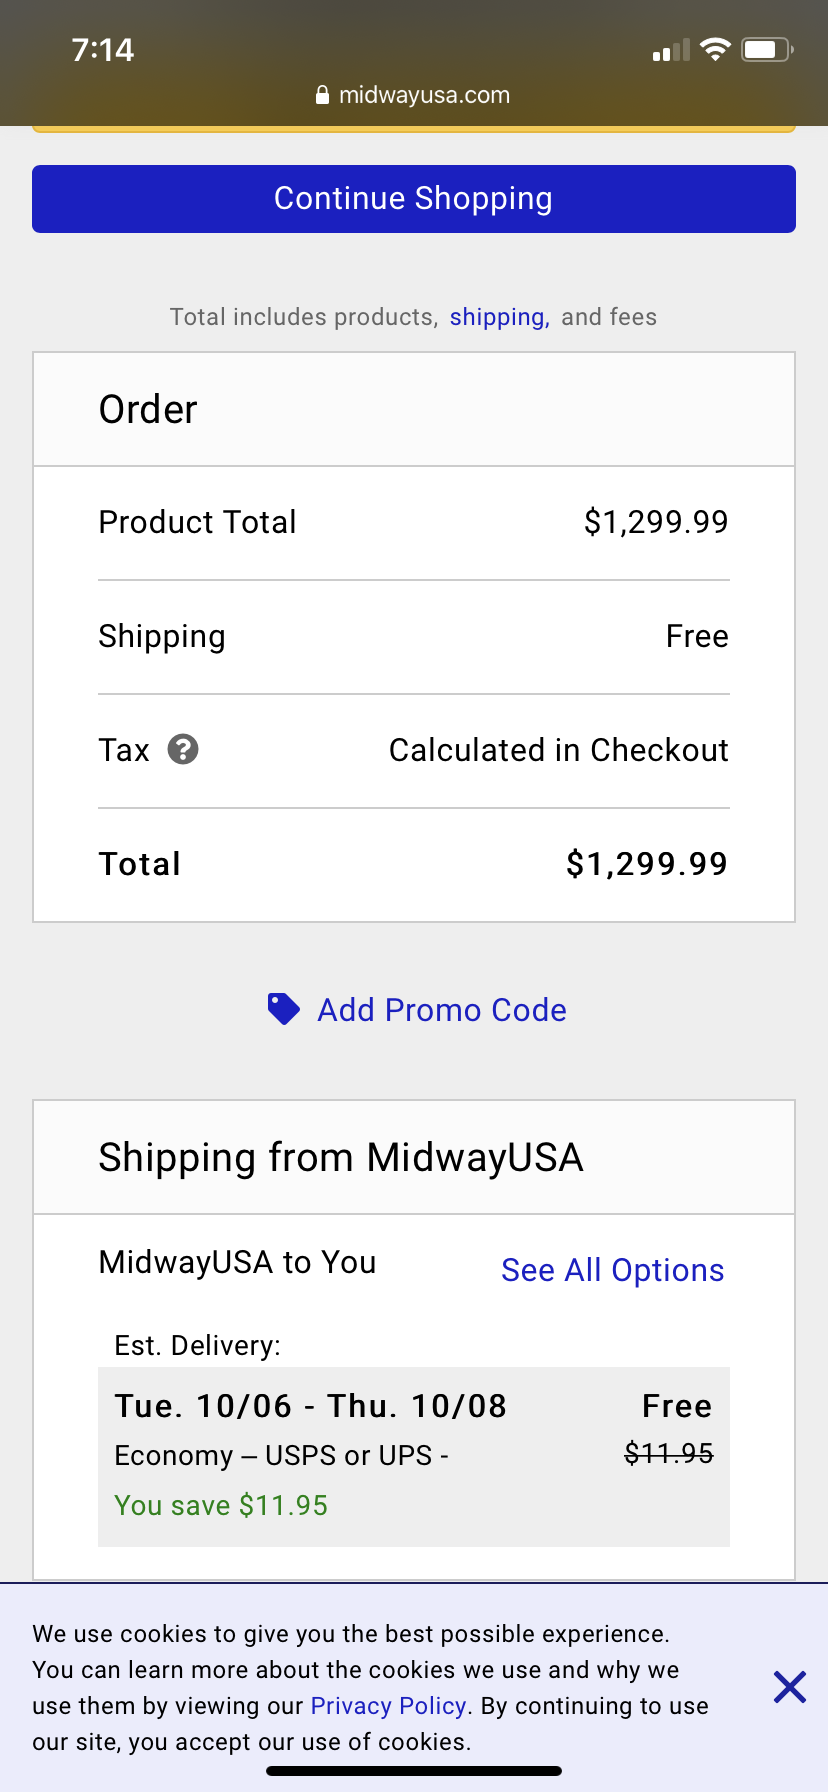Screen dimensions: 828x1792
Task: Open the Privacy Policy link
Action: (x=388, y=1706)
